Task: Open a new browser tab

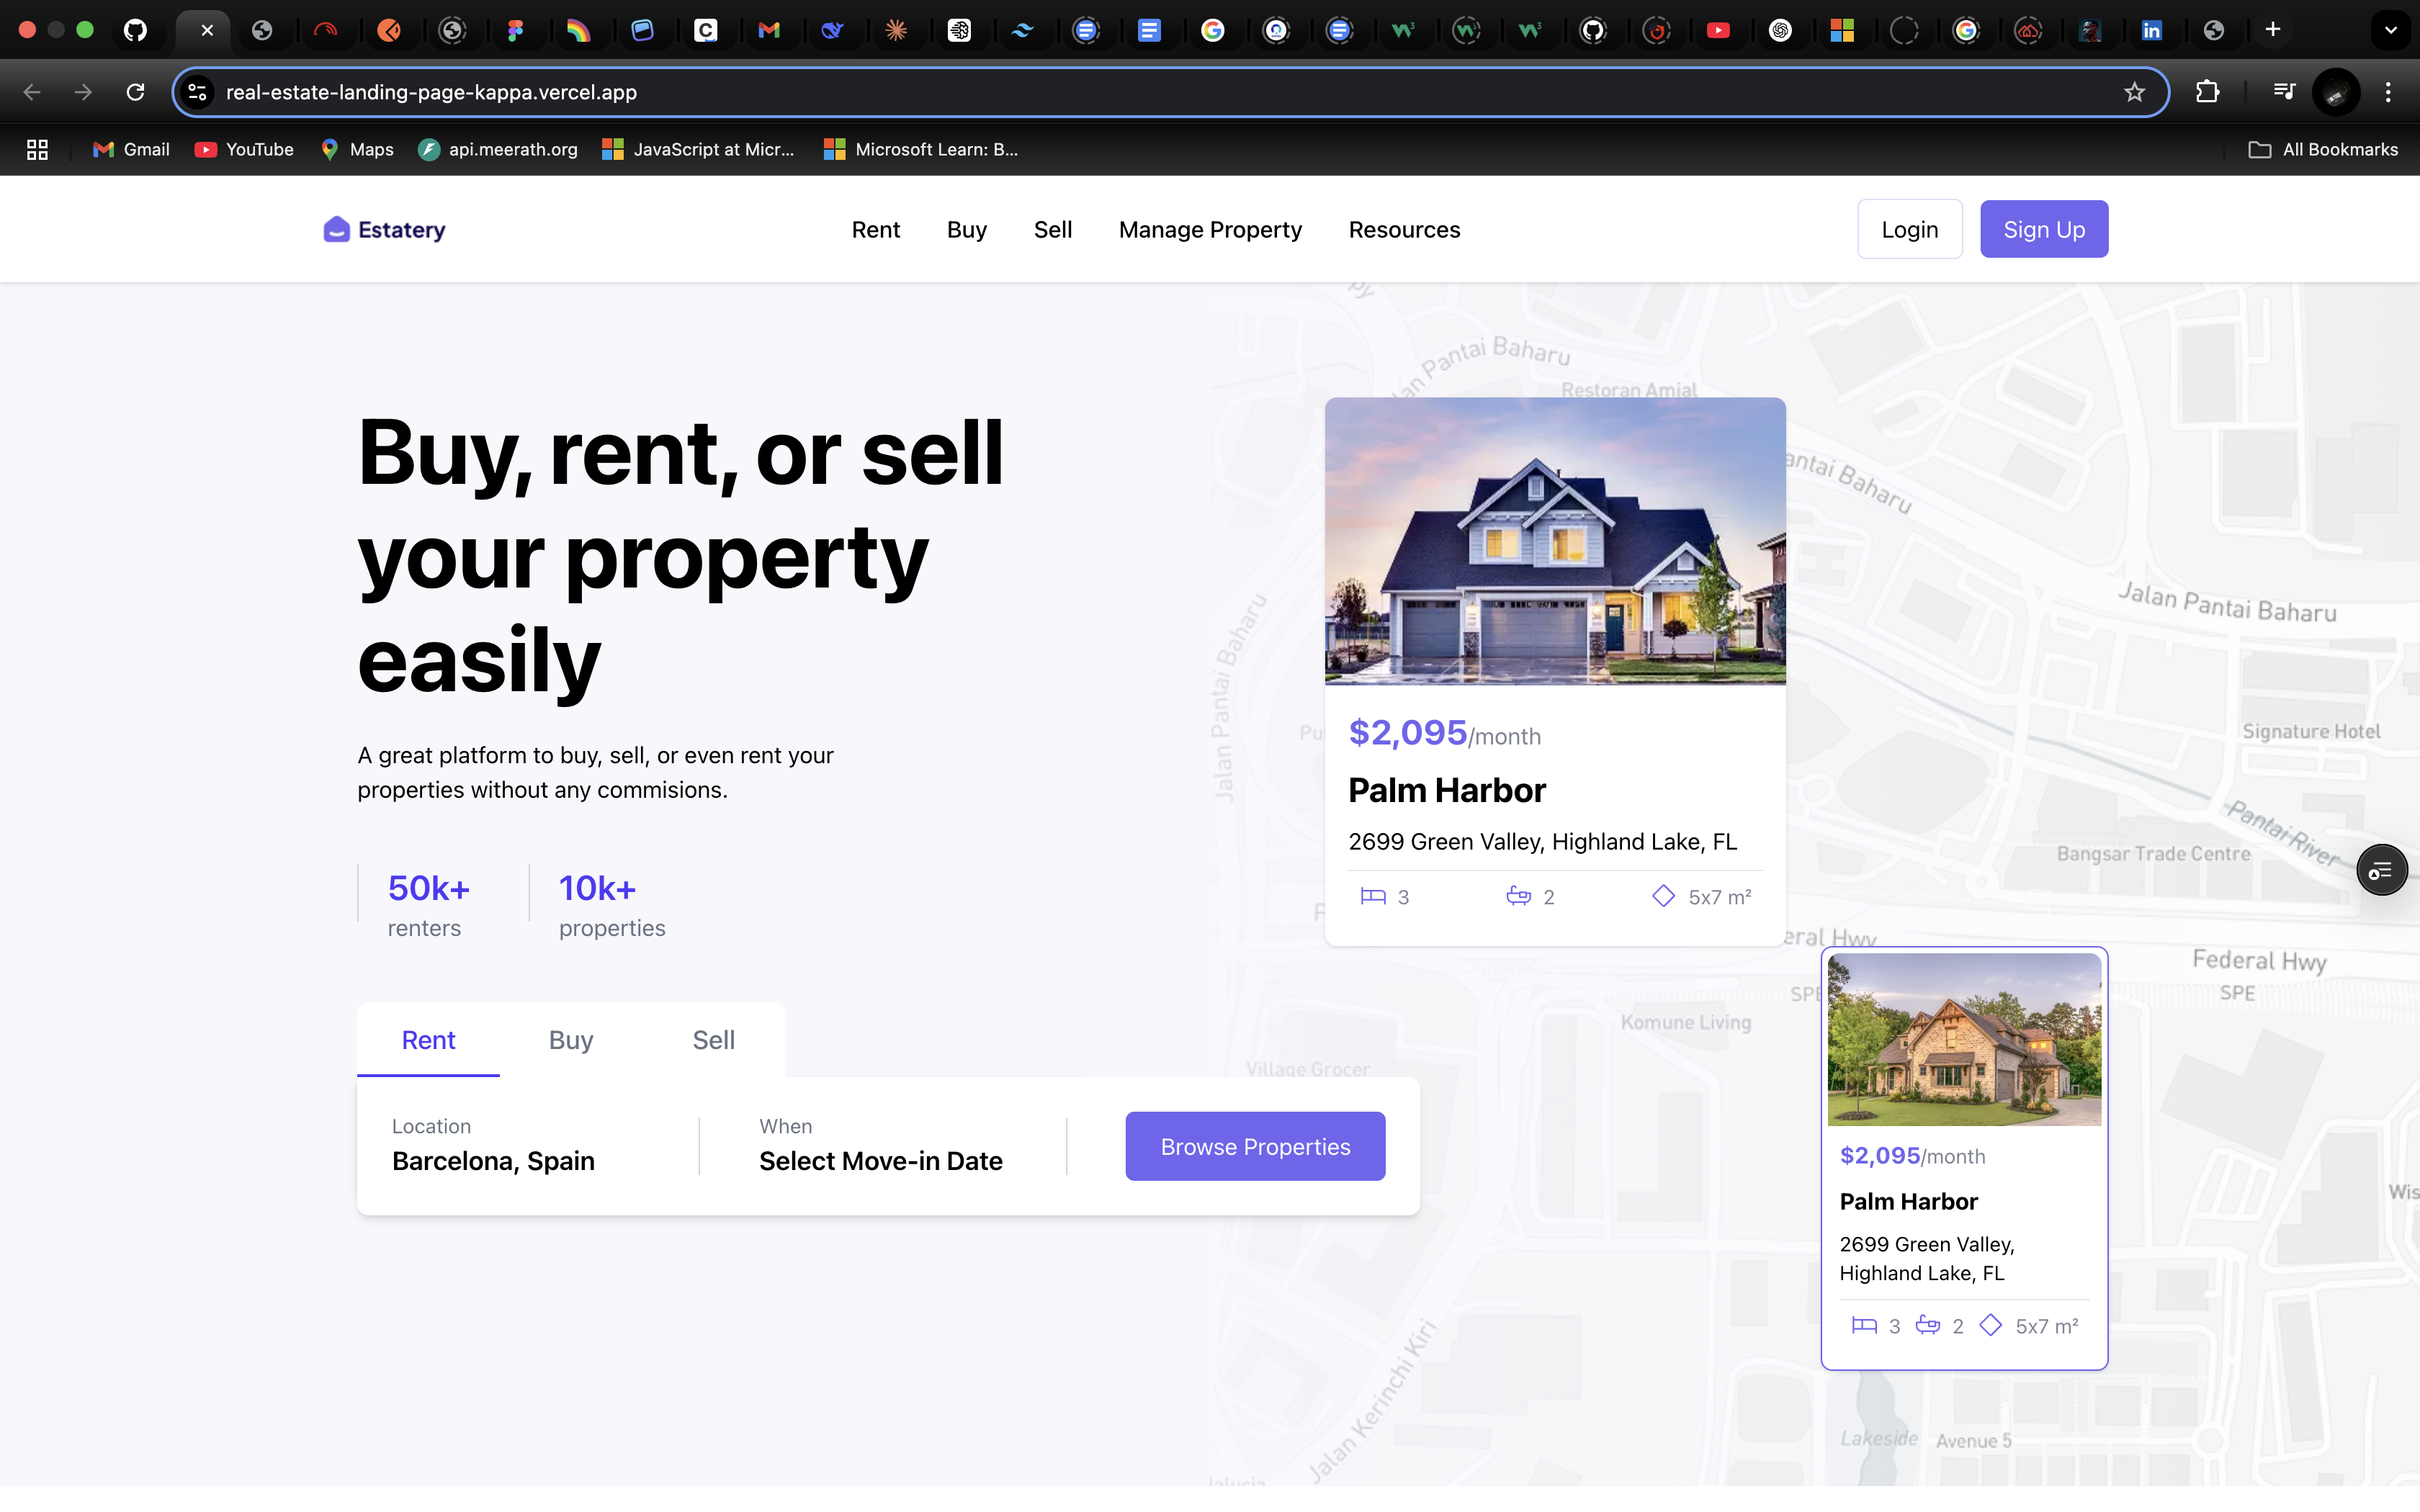Action: (x=2273, y=29)
